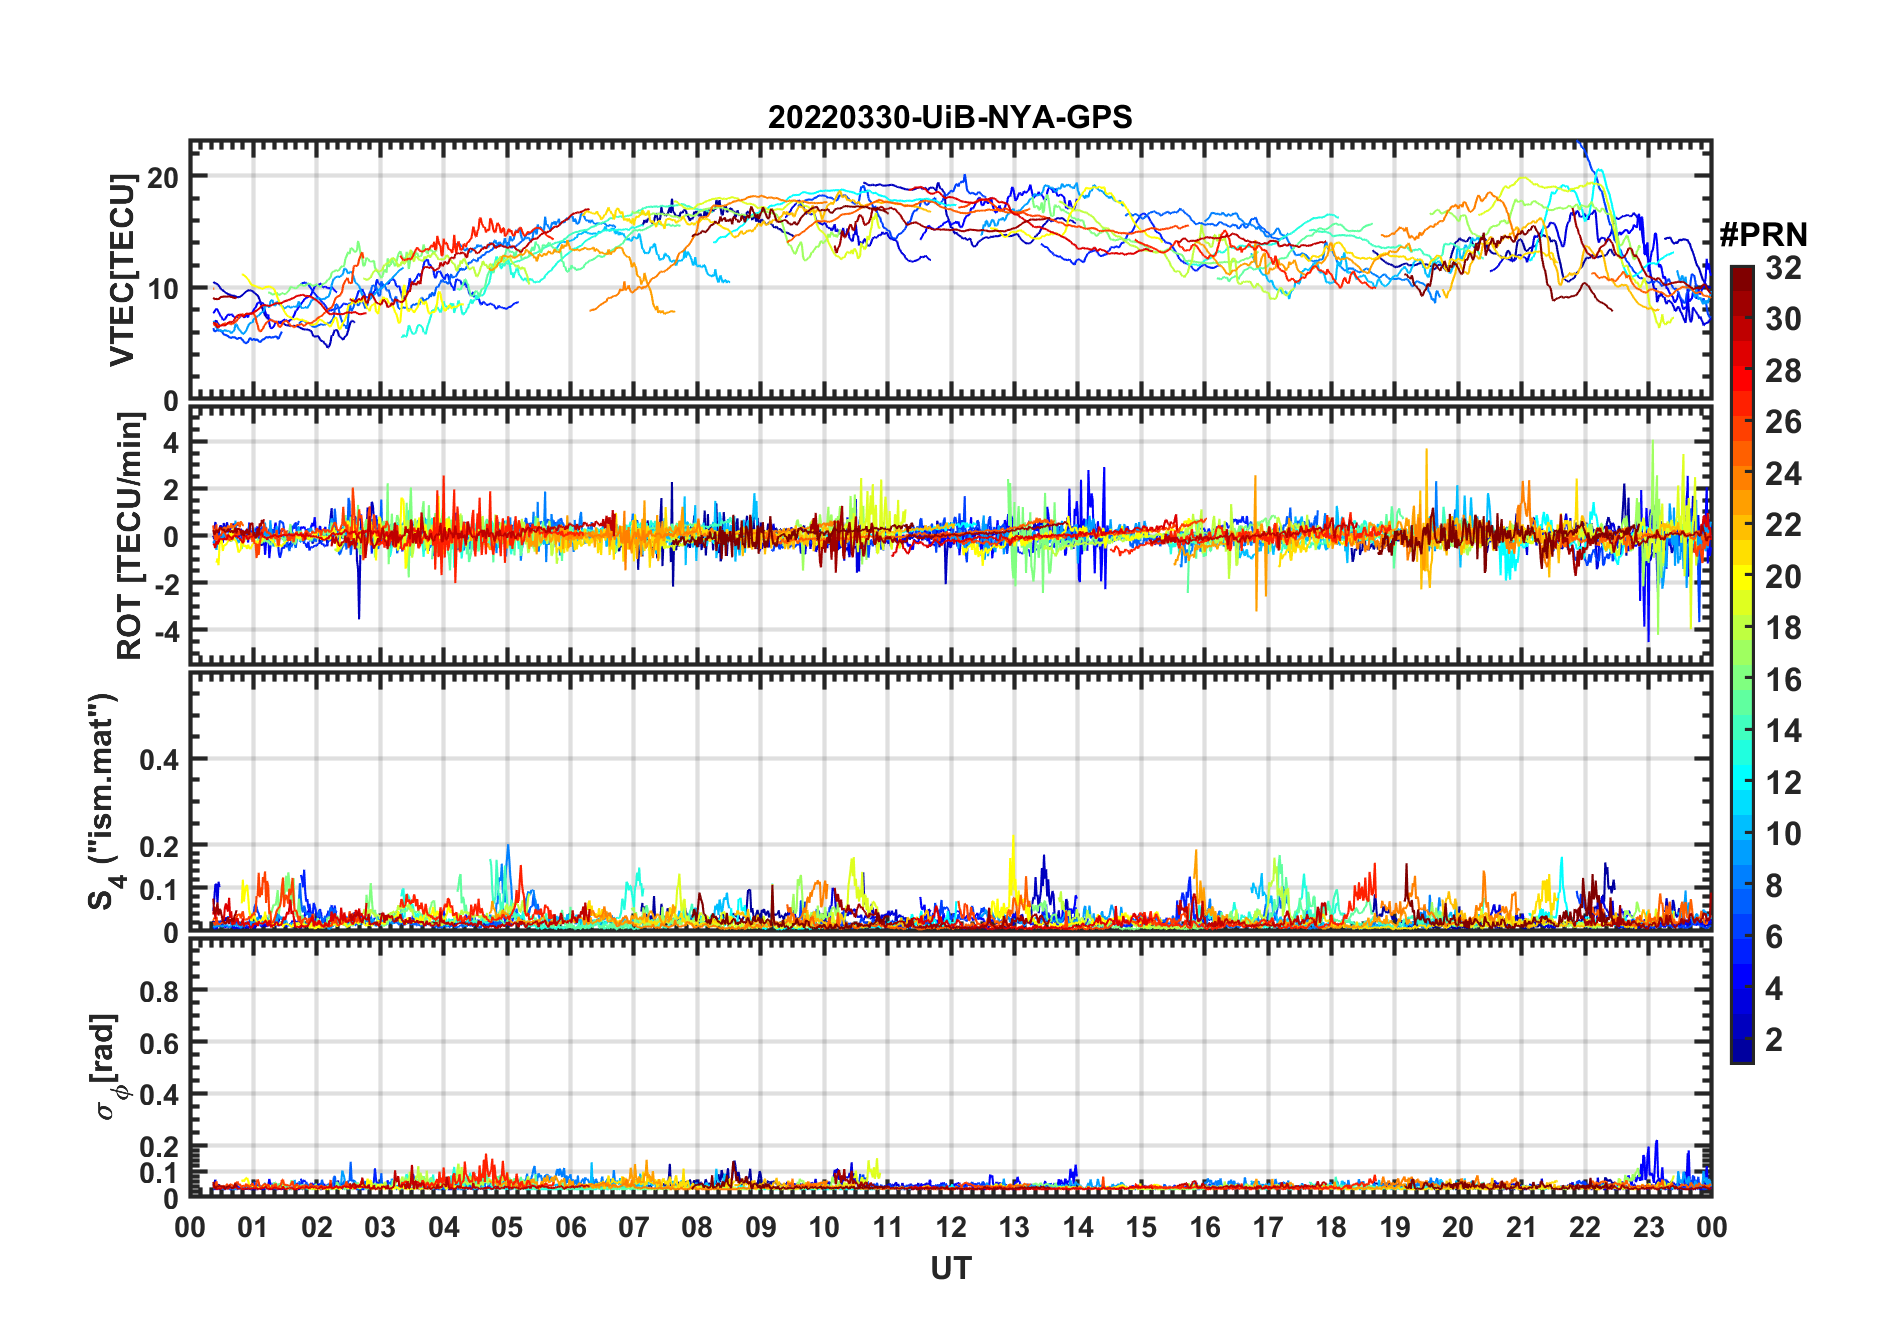
Task: Click the S4 ("ism.mat") axis label
Action: point(103,801)
